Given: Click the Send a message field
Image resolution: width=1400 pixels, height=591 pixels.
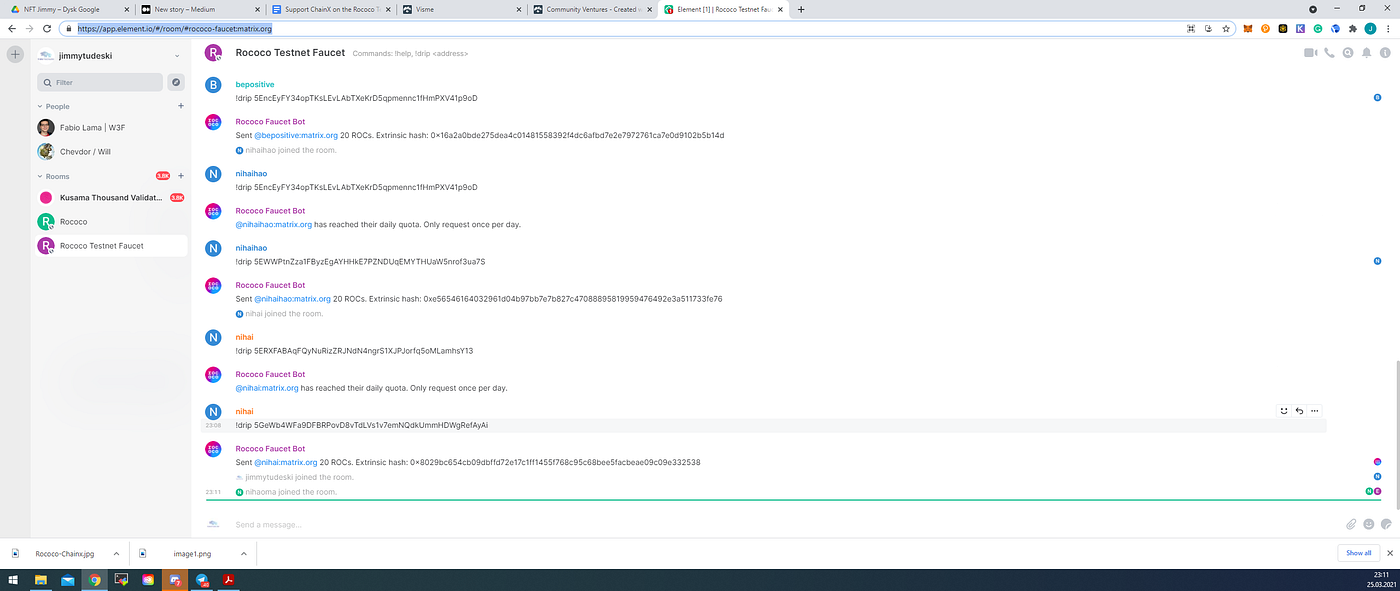Looking at the screenshot, I should pos(785,524).
